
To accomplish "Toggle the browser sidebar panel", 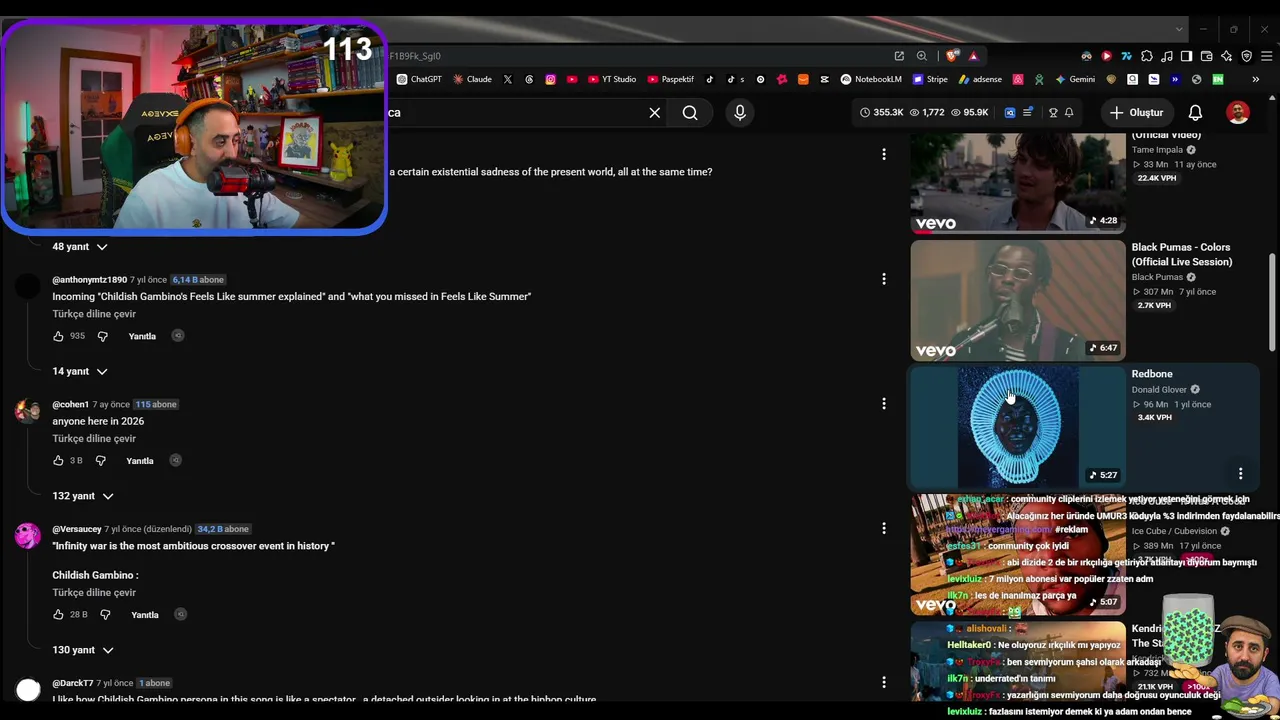I will coord(1187,56).
